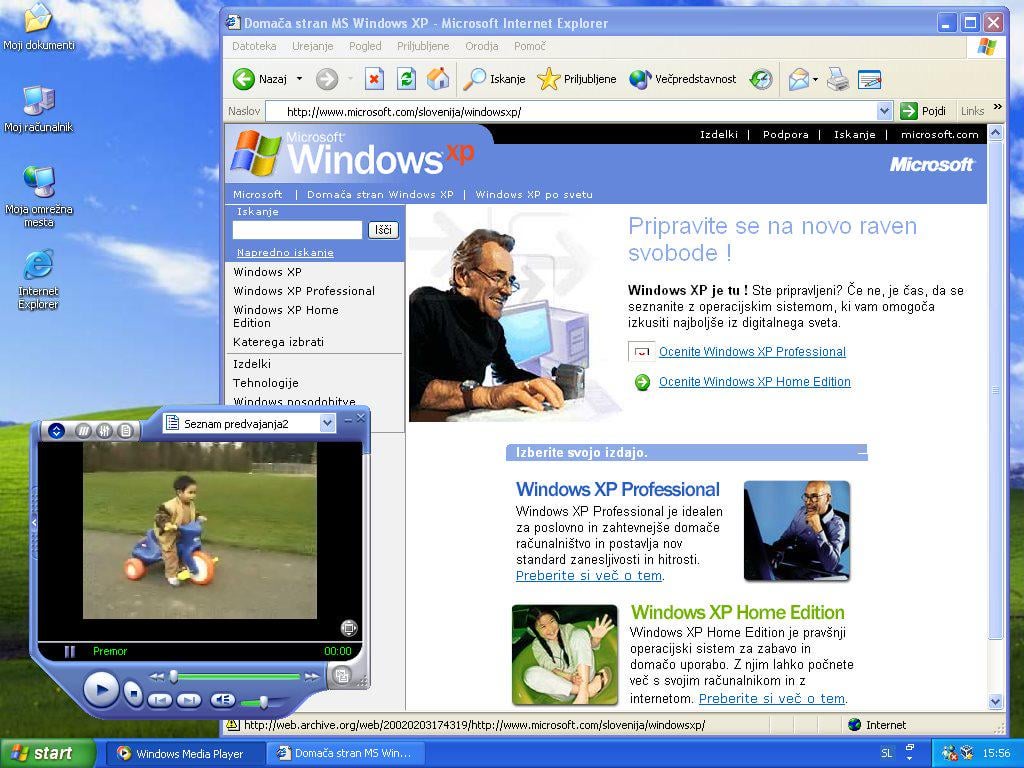Collapse the Izberite svojo izdajo section
The width and height of the screenshot is (1024, 768).
point(862,452)
